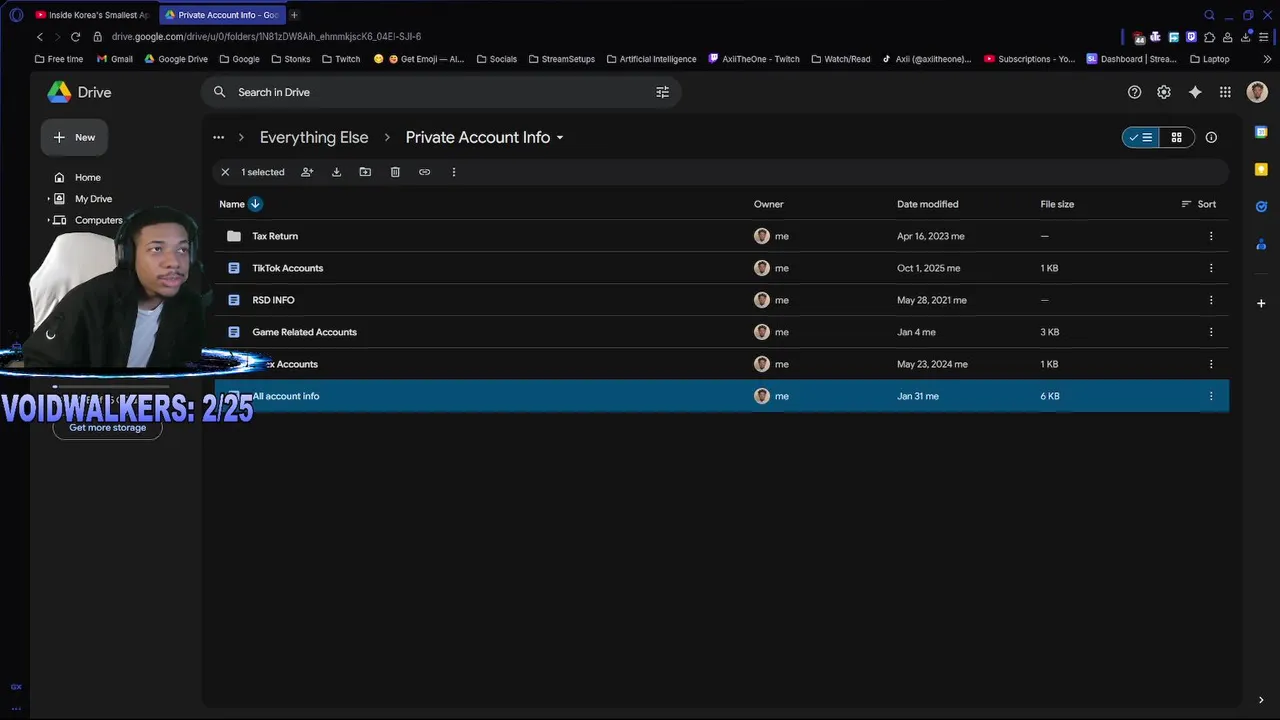Share the selected file

307,172
